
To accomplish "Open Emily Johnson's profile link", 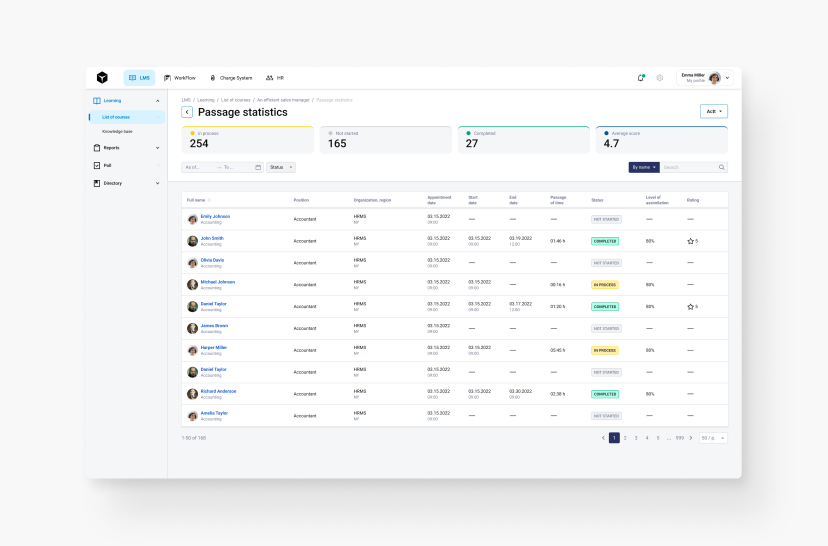I will pos(214,216).
